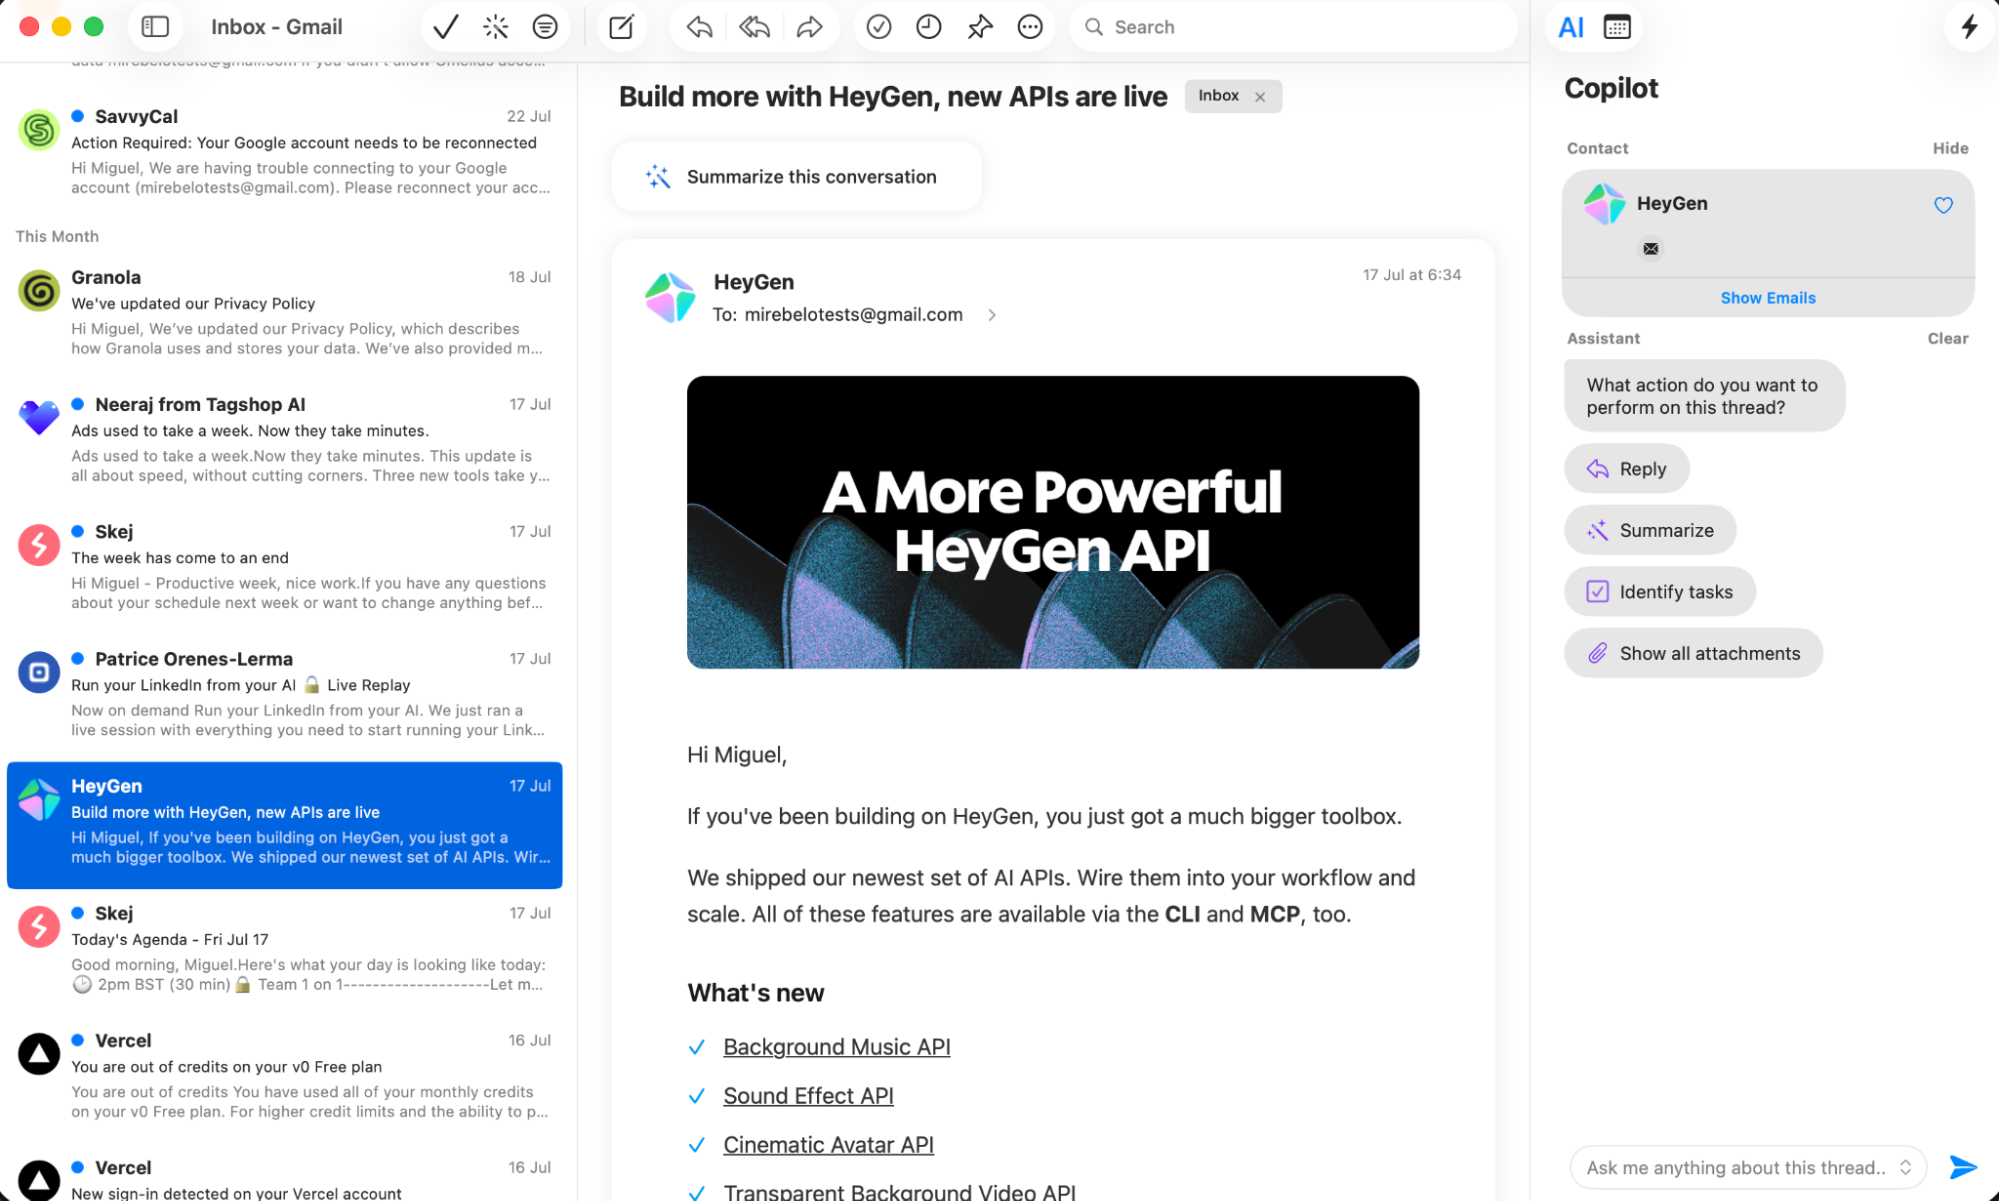
Task: Click the Reply arrow in the toolbar
Action: [x=700, y=27]
